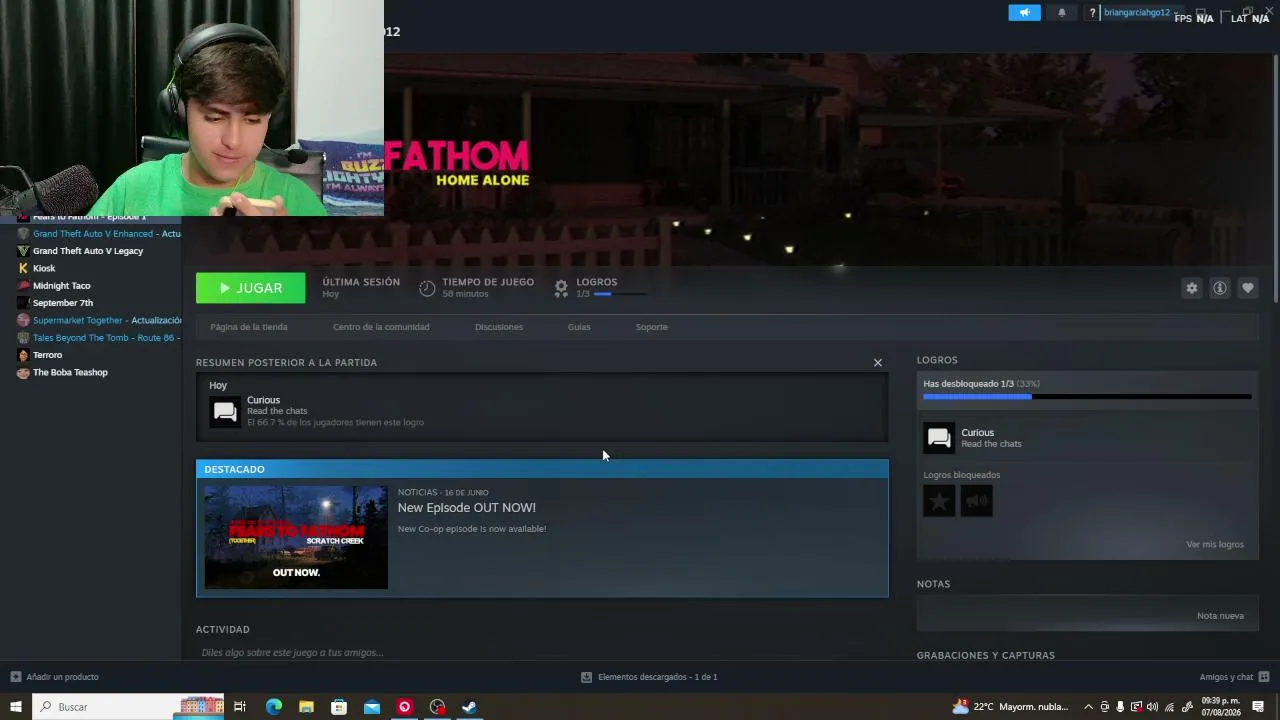Viewport: 1280px width, 720px height.
Task: Open the Windows Start menu
Action: click(x=16, y=707)
